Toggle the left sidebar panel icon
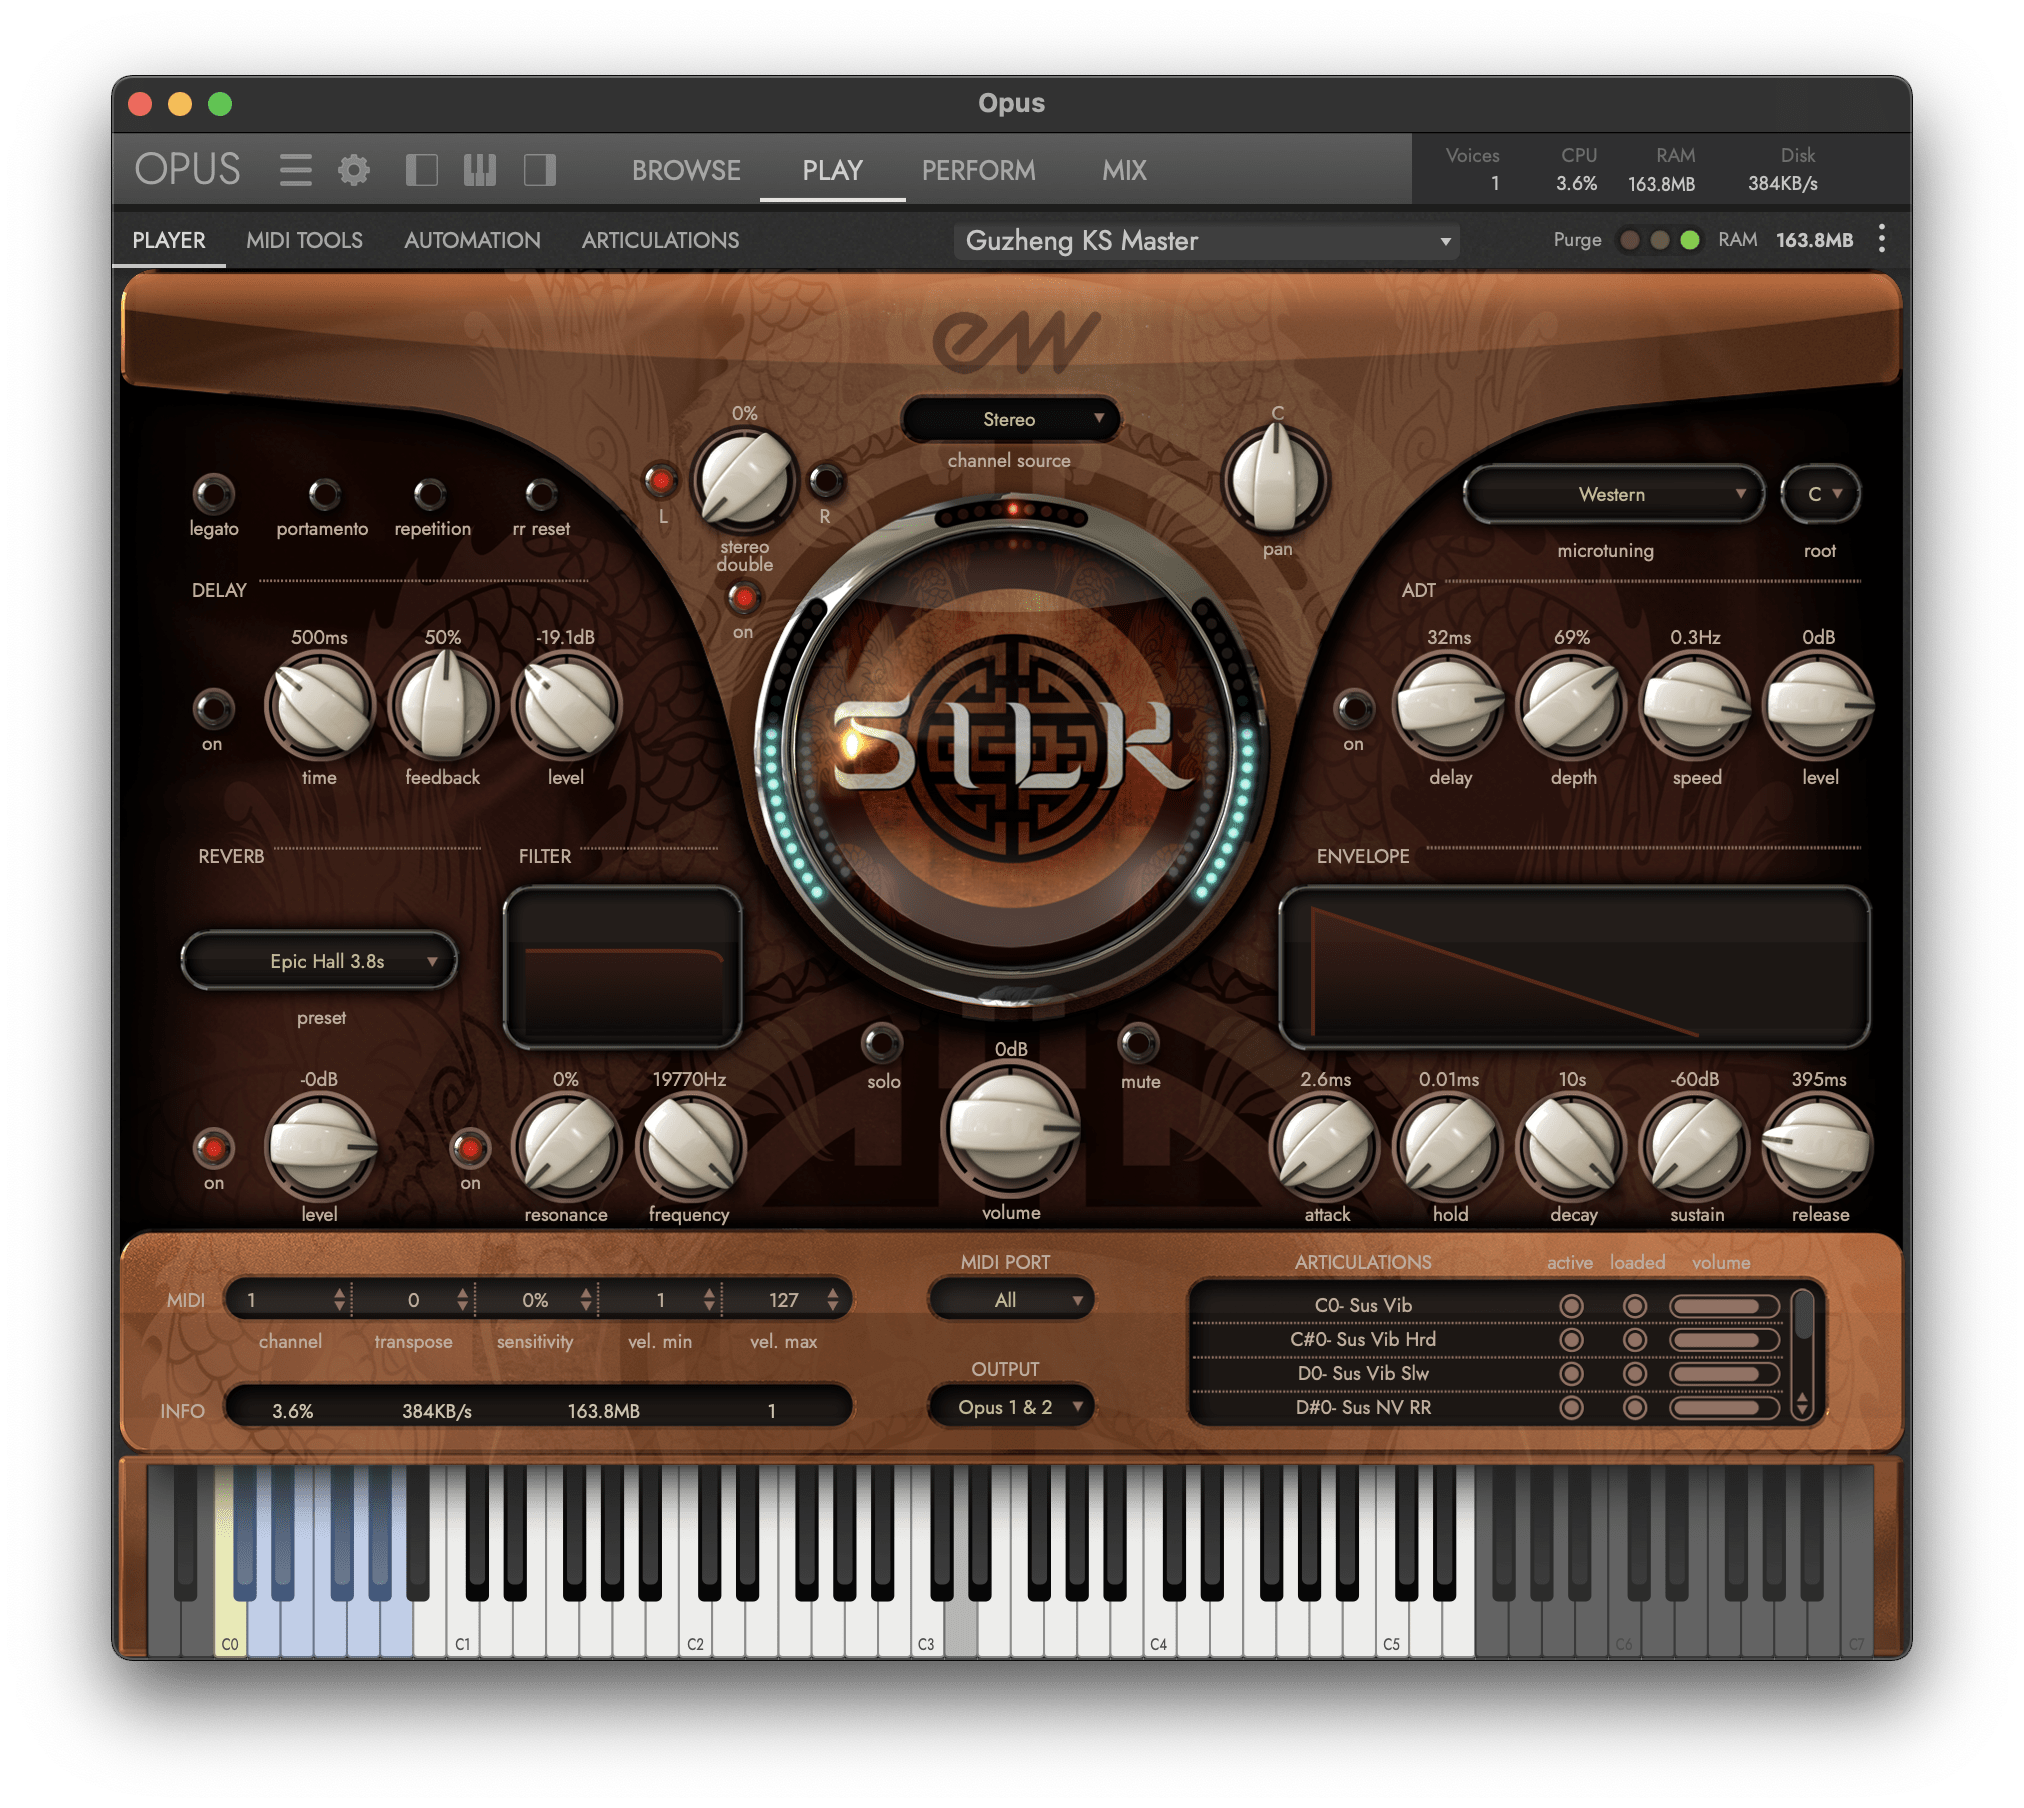 (421, 170)
